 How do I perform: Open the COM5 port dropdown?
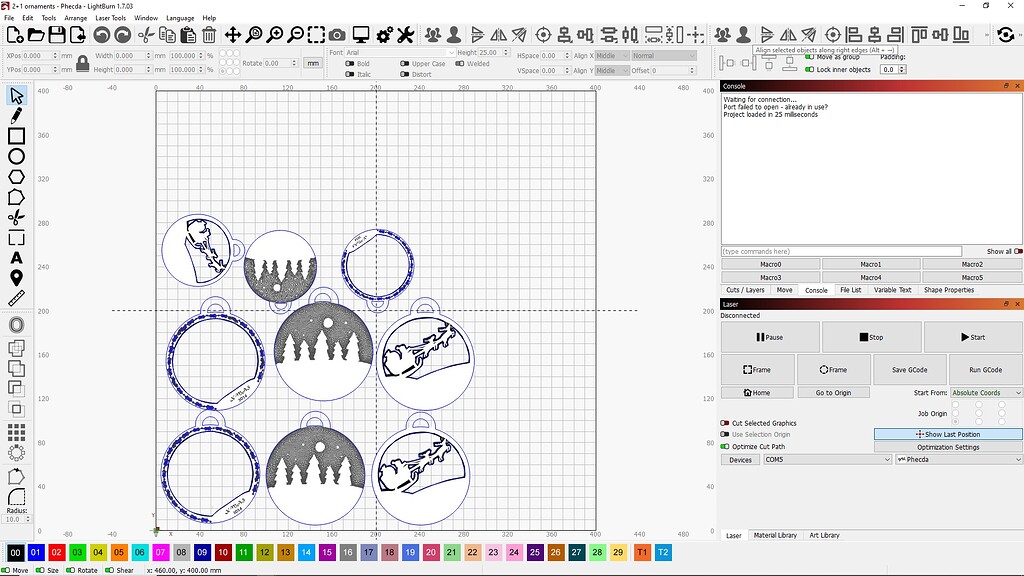click(x=827, y=460)
